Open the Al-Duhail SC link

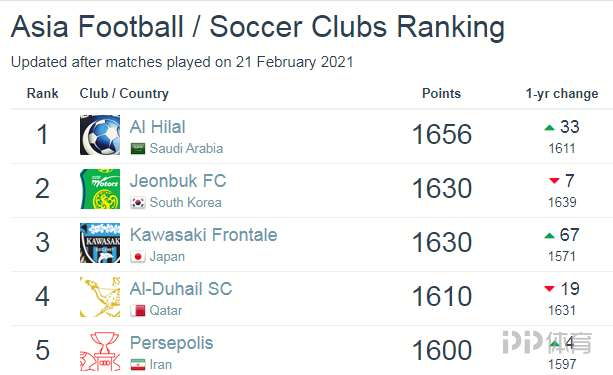click(181, 289)
